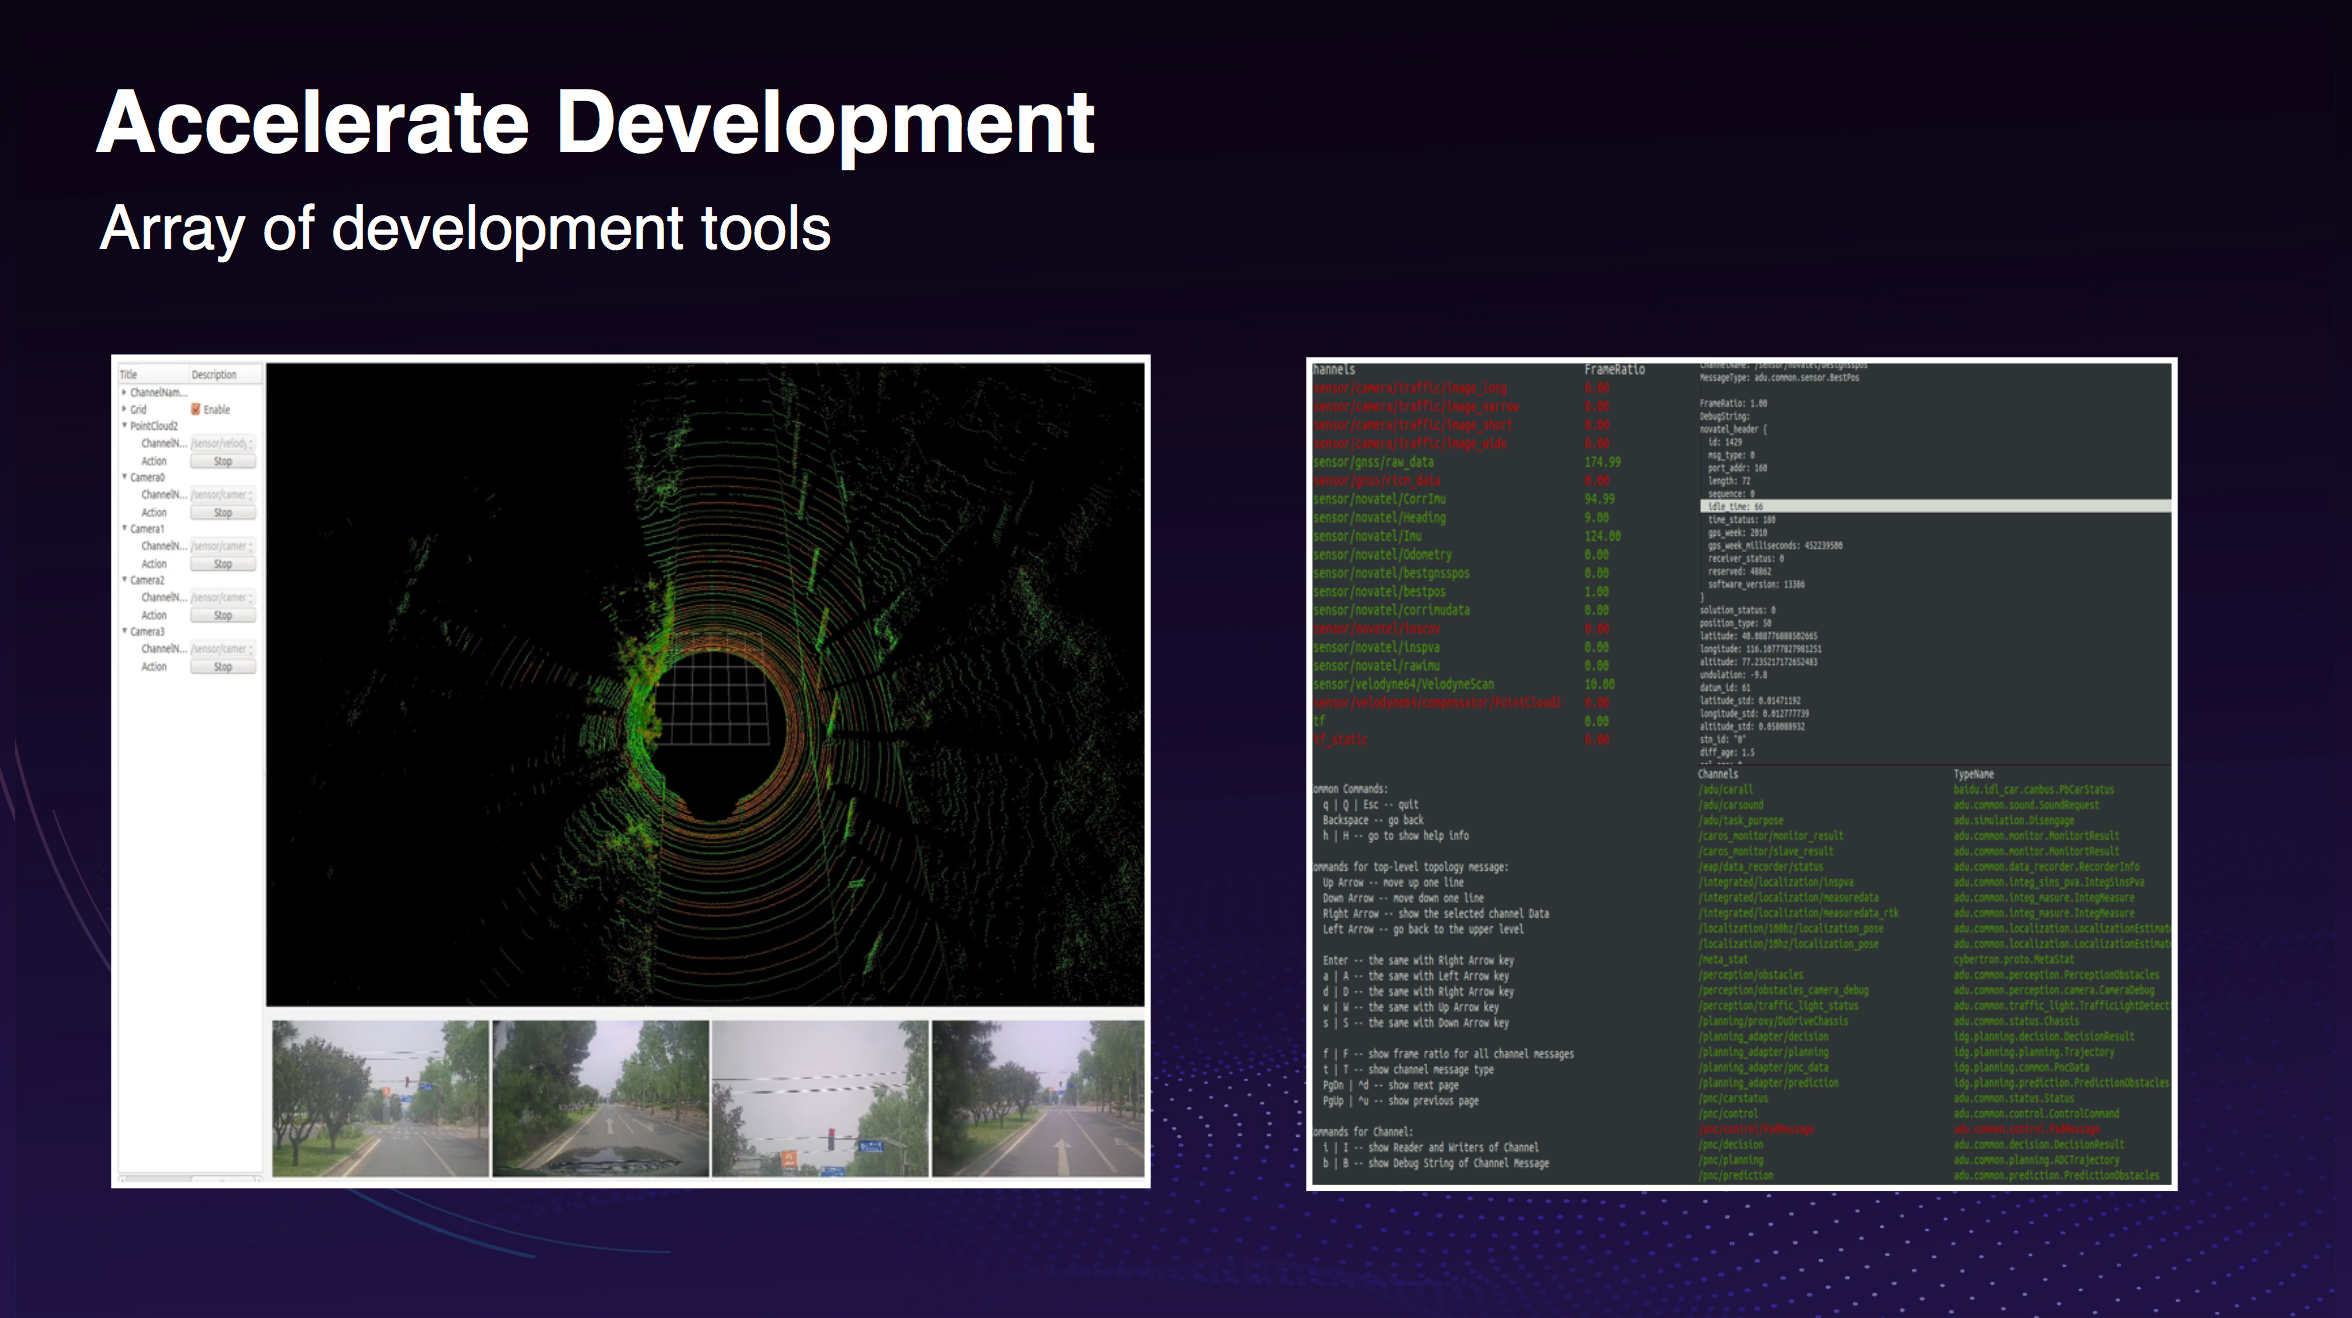2352x1318 pixels.
Task: Stop the Camera2 stream
Action: pyautogui.click(x=223, y=614)
